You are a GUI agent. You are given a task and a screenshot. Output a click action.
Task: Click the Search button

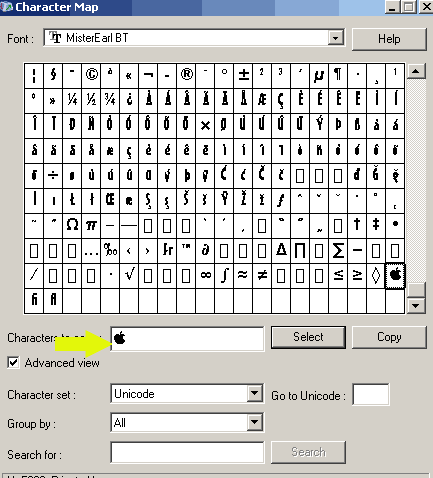[x=308, y=452]
